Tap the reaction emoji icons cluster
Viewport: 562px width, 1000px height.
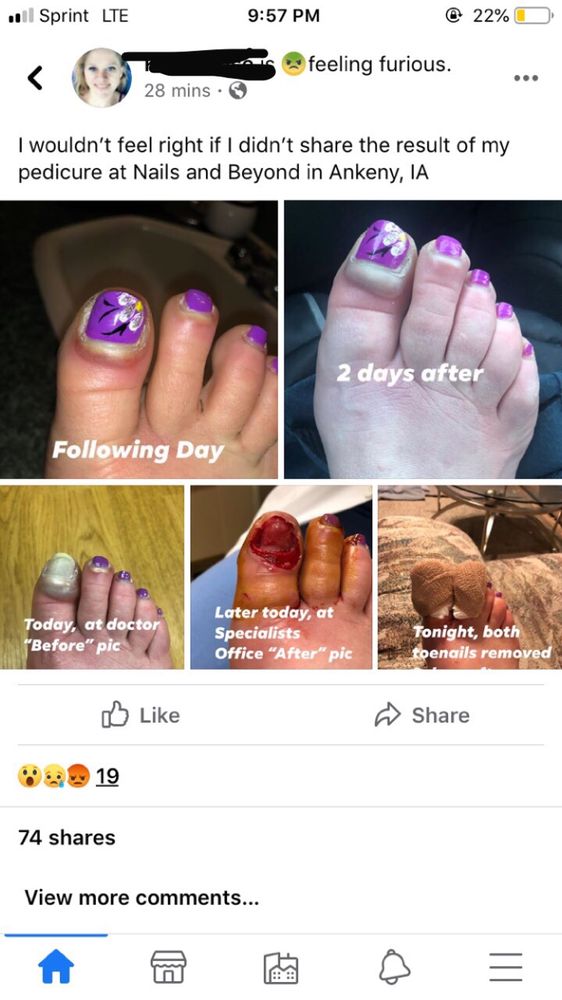click(x=54, y=776)
